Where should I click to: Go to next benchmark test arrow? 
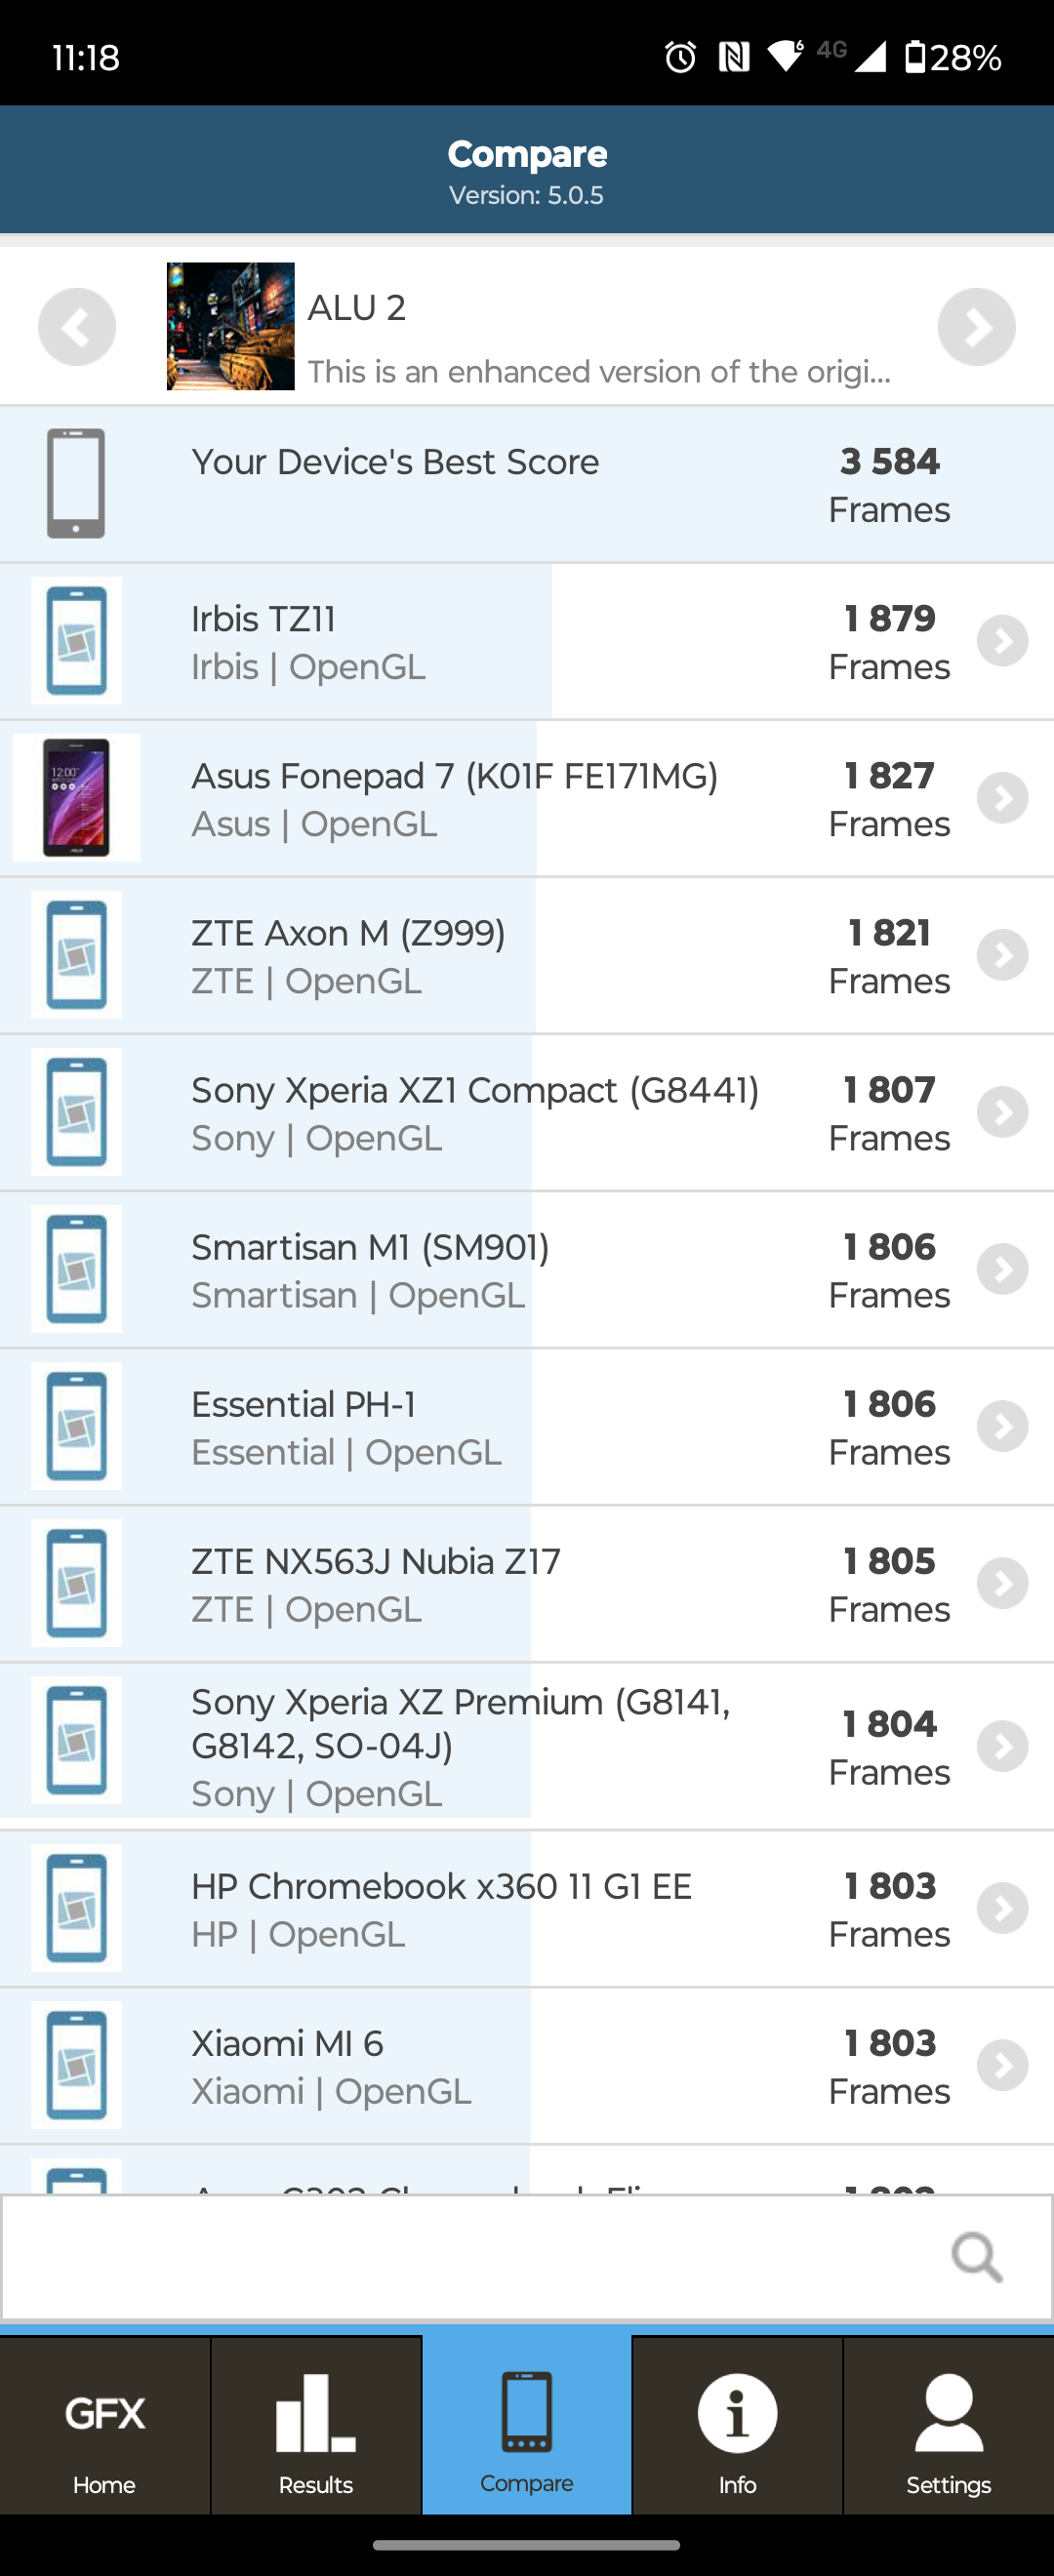coord(976,327)
